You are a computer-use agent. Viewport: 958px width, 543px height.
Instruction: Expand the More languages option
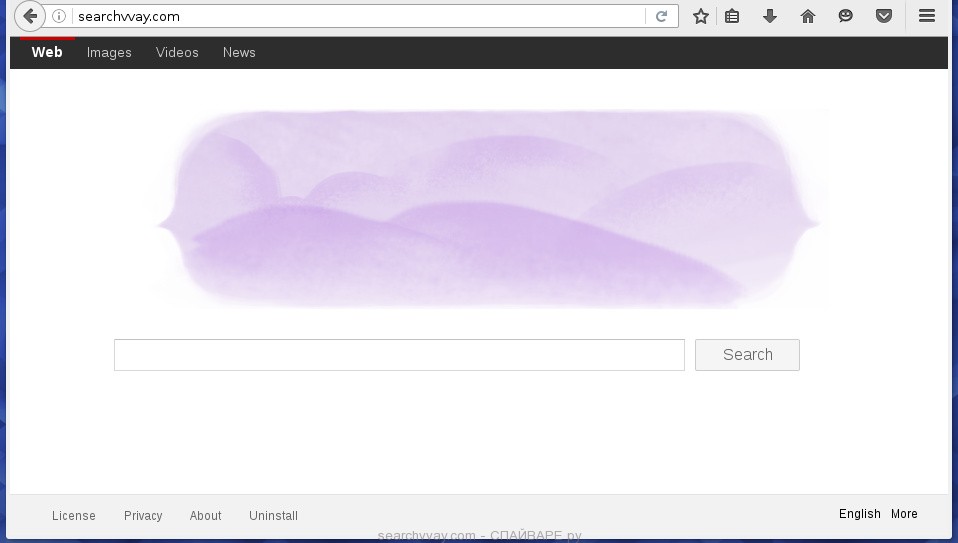click(x=904, y=514)
